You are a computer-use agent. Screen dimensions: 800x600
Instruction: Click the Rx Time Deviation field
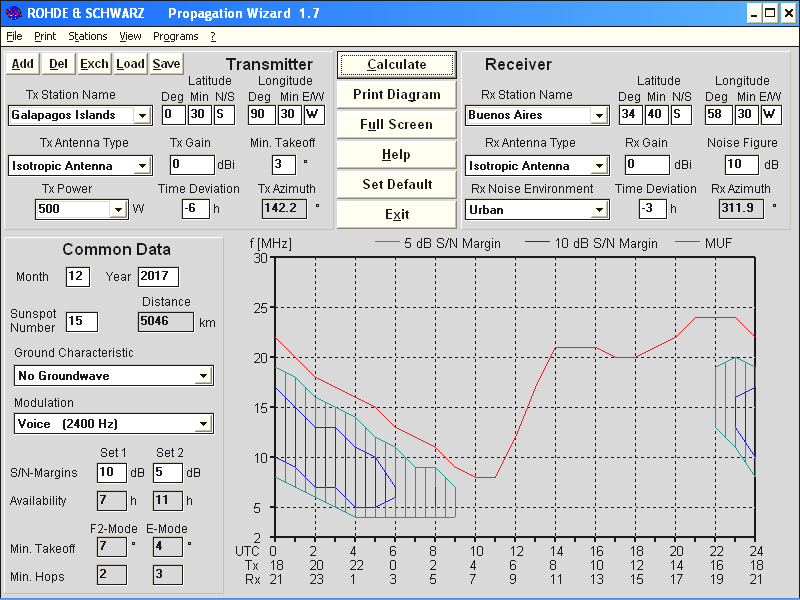[653, 209]
